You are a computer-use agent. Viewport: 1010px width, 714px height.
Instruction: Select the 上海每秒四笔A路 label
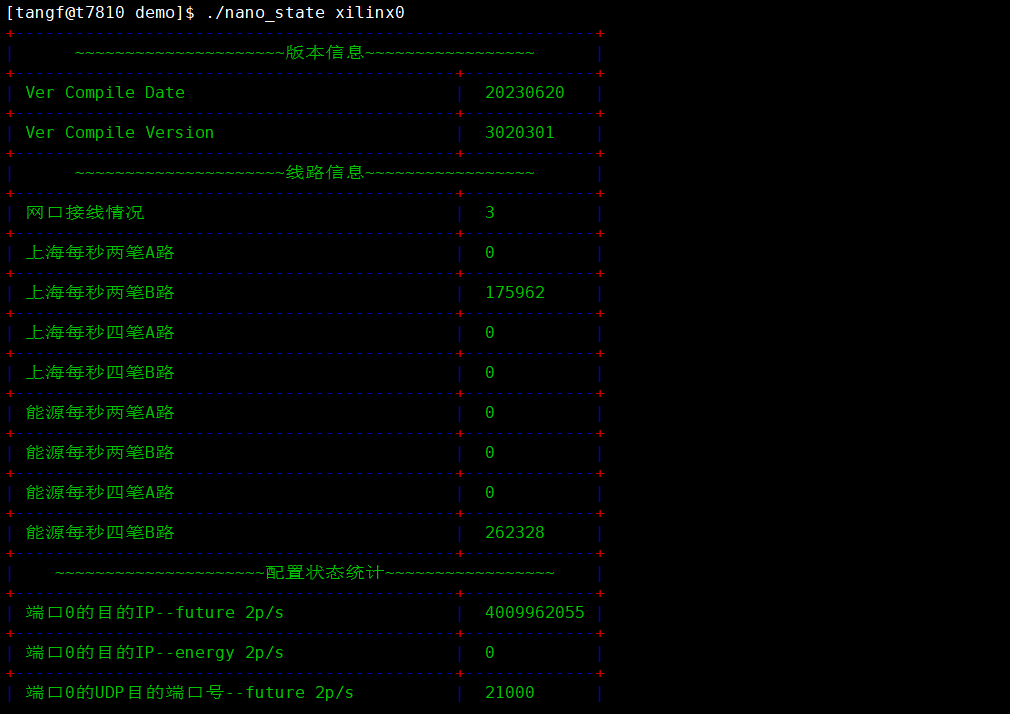[100, 333]
